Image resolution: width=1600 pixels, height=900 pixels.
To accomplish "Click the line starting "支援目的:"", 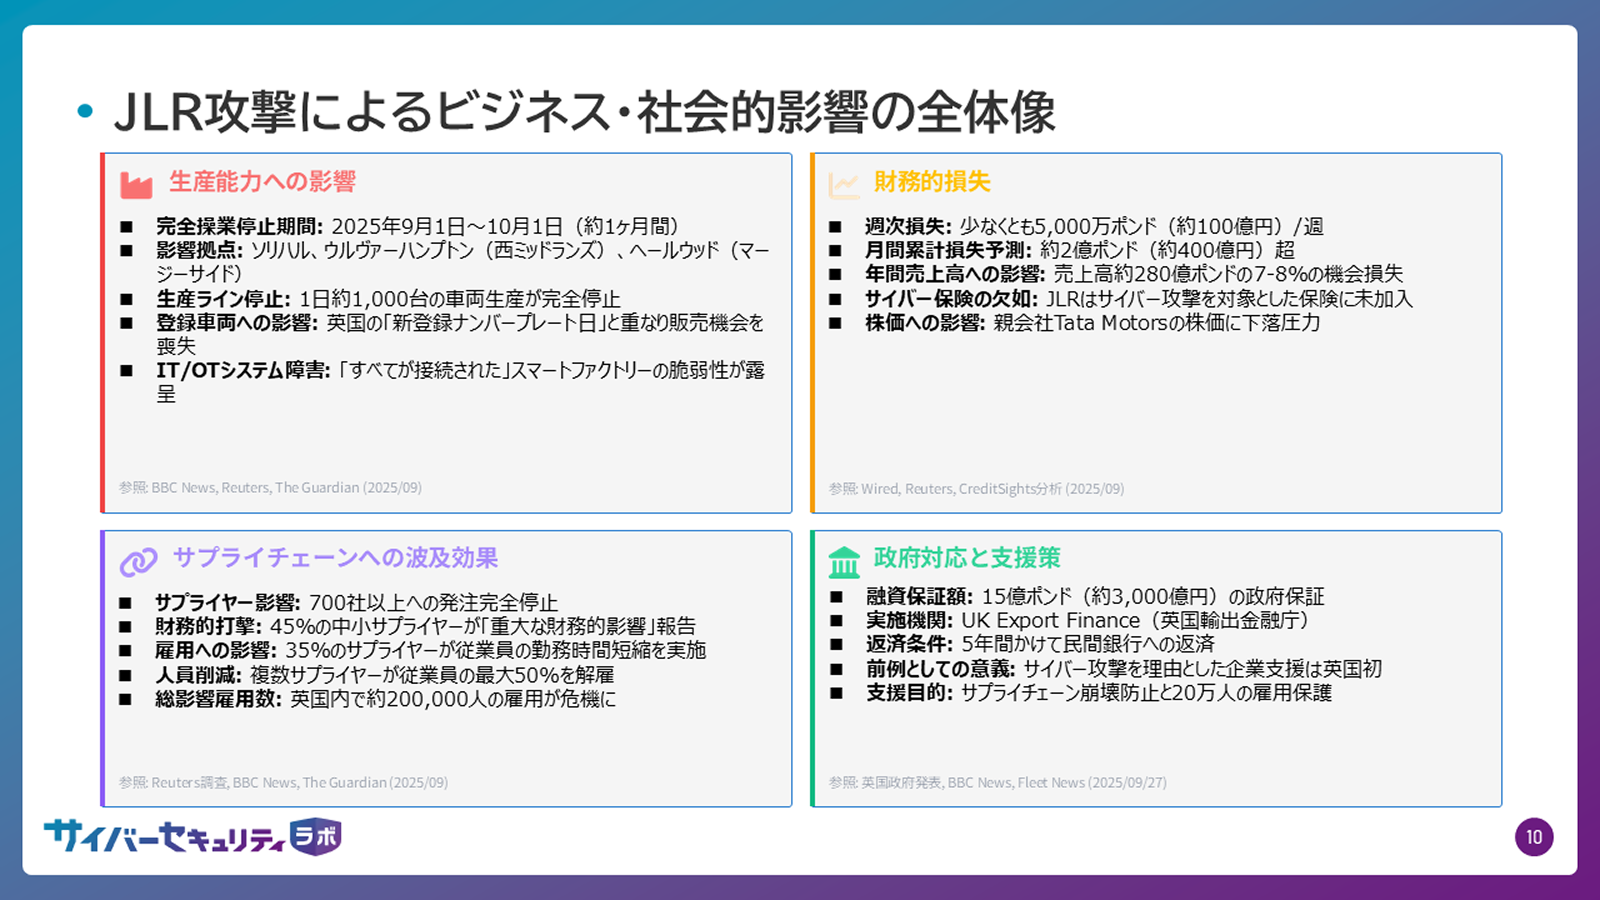I will [1099, 692].
